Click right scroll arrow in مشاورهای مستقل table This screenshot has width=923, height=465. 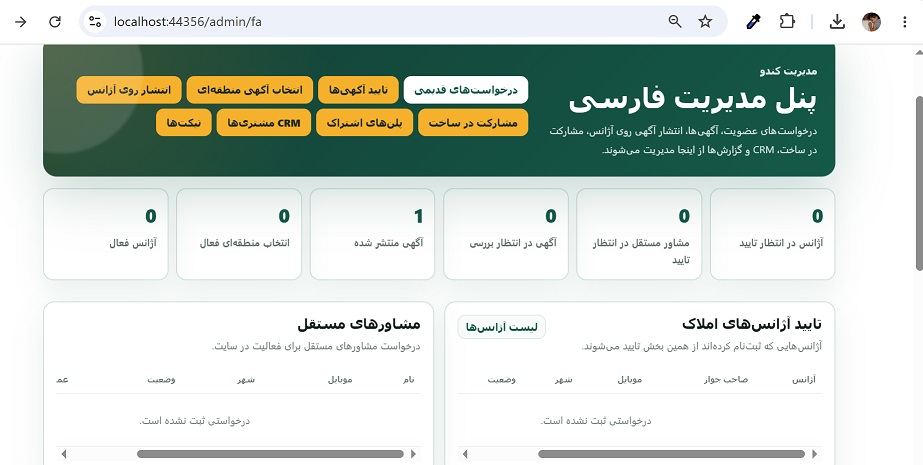(413, 454)
